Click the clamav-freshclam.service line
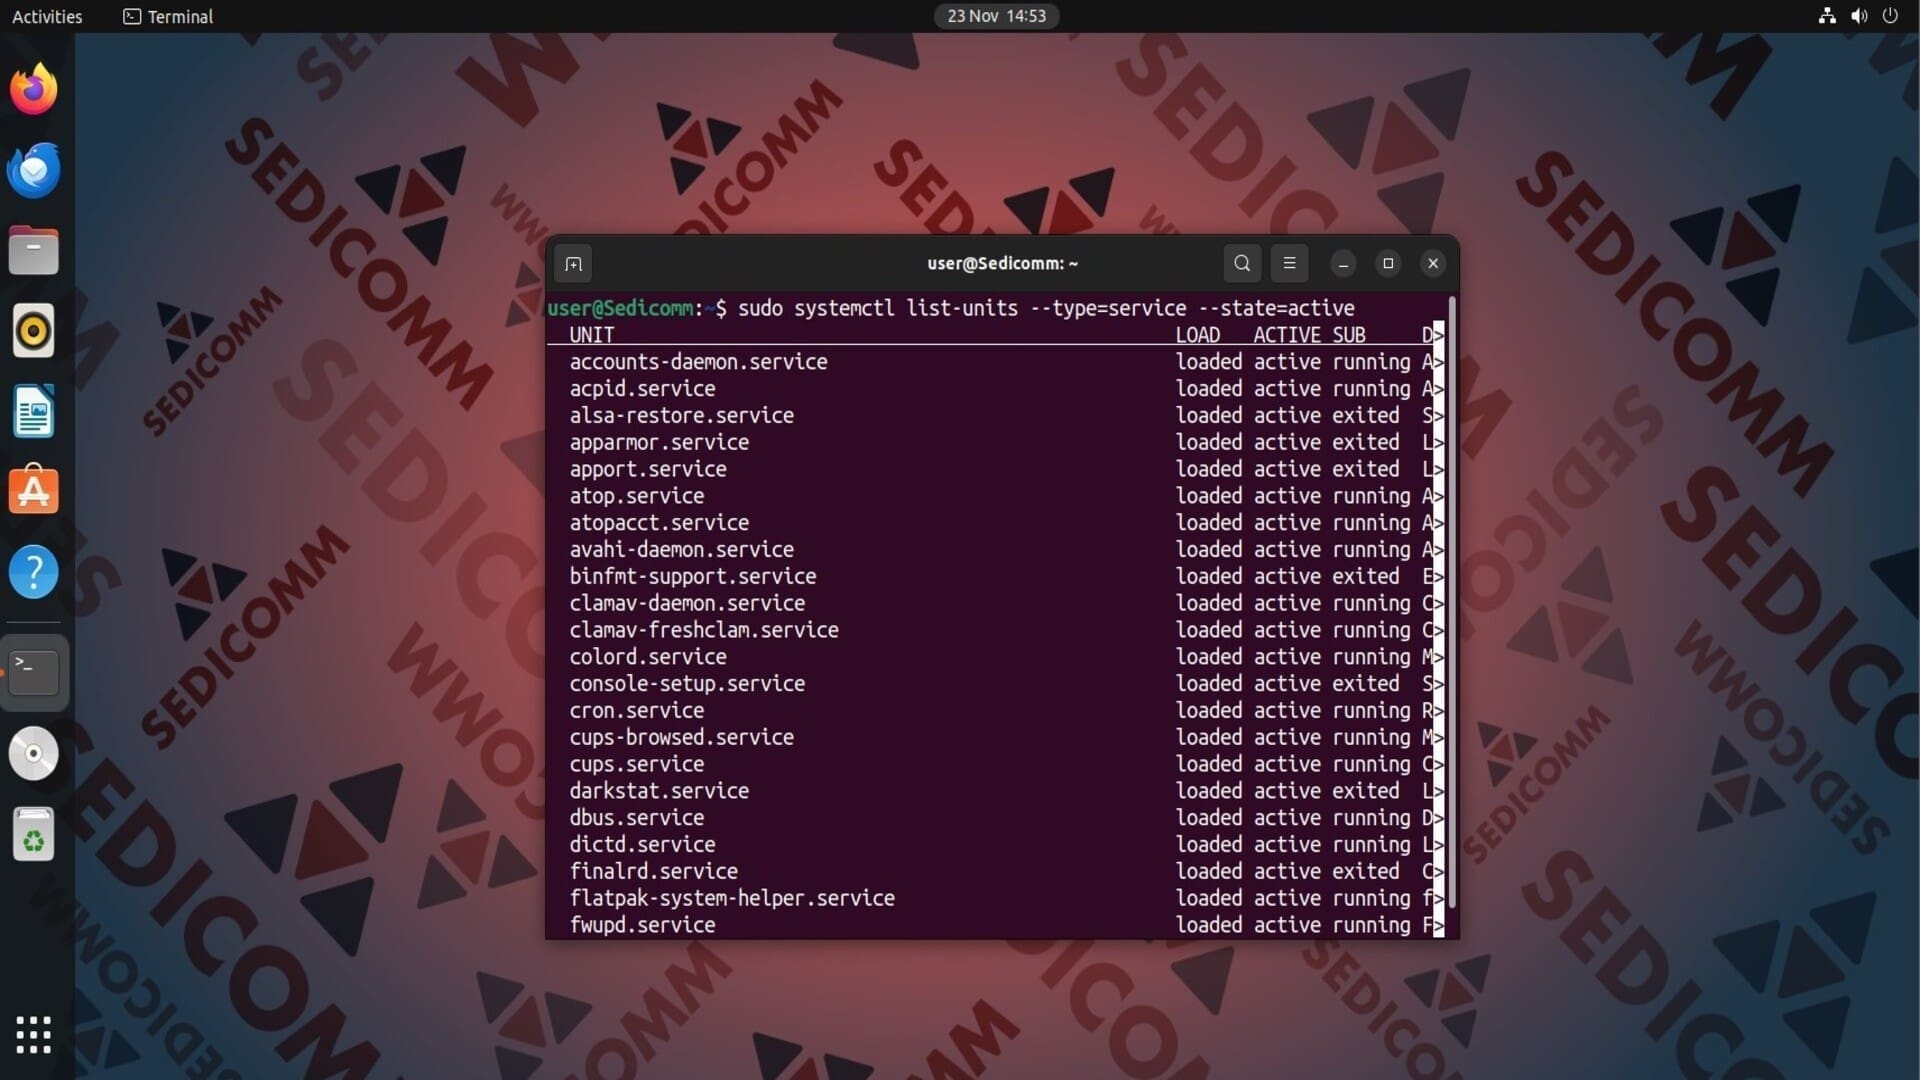Image resolution: width=1920 pixels, height=1080 pixels. click(x=704, y=630)
